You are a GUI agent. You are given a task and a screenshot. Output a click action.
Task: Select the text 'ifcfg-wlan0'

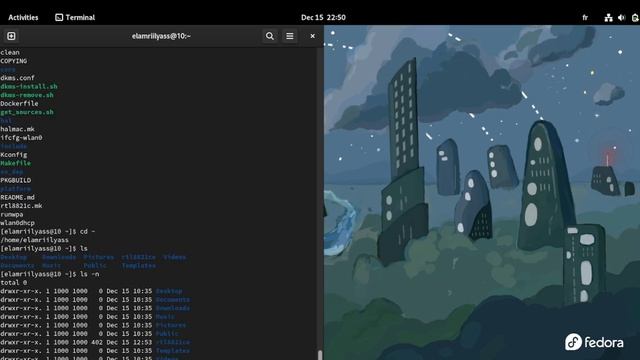point(21,138)
